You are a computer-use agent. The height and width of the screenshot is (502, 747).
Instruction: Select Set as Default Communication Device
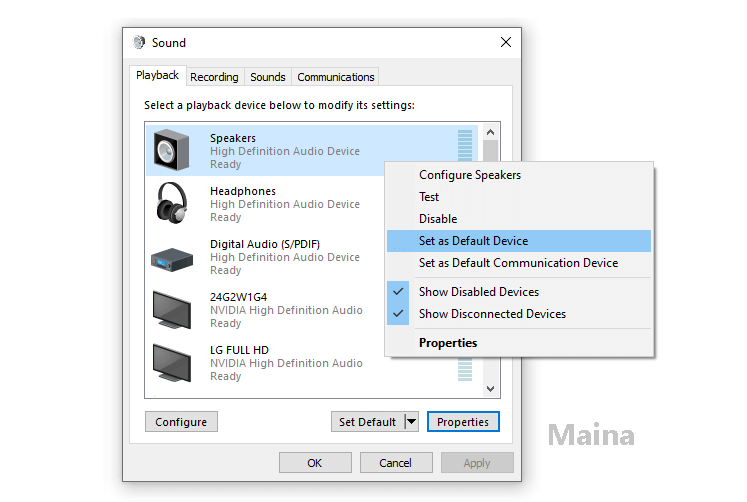pos(519,263)
